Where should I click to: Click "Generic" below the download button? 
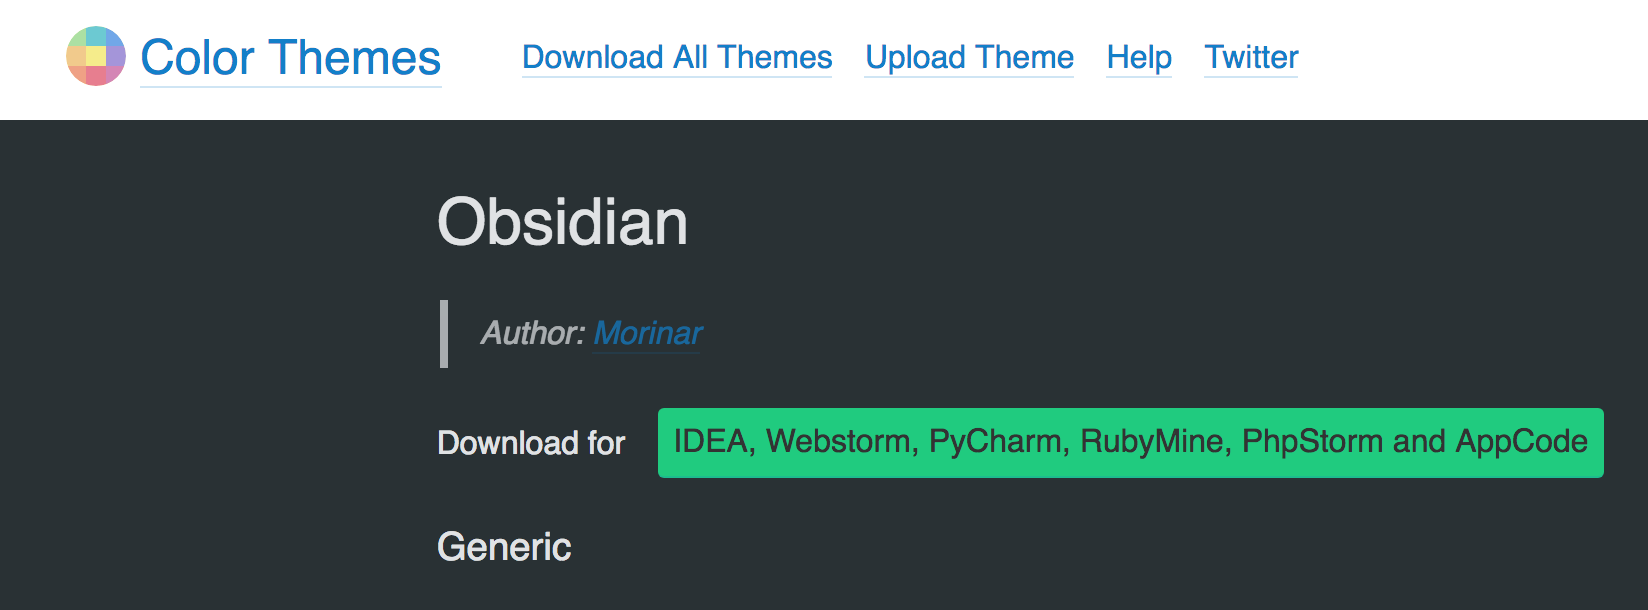tap(504, 547)
